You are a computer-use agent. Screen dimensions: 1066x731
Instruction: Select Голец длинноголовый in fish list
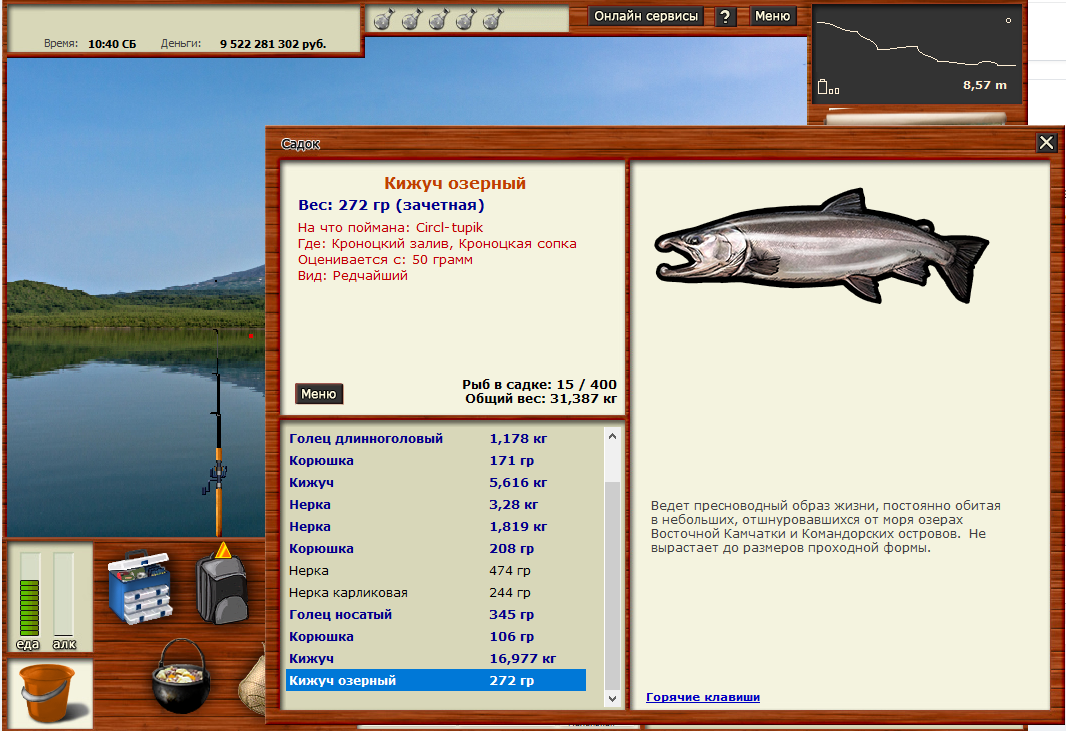366,439
